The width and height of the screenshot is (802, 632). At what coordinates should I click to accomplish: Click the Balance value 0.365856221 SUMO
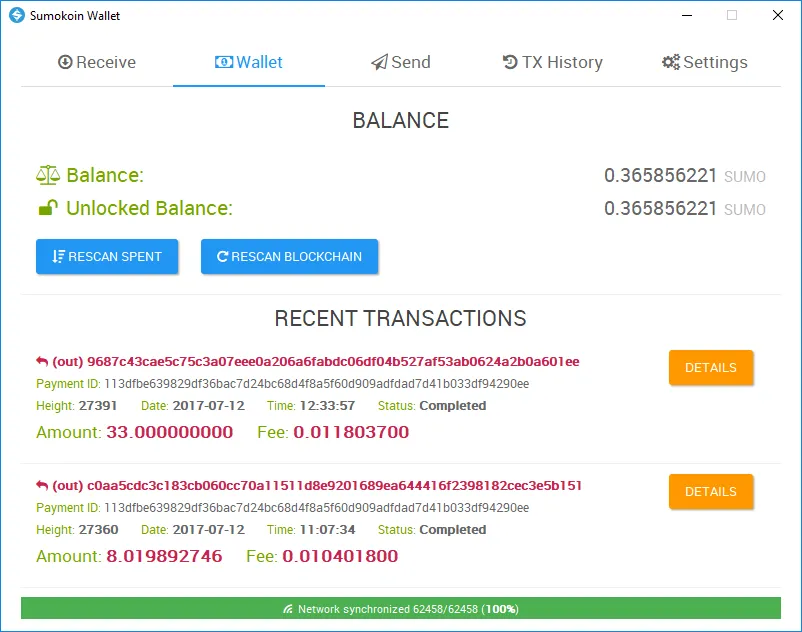(685, 176)
